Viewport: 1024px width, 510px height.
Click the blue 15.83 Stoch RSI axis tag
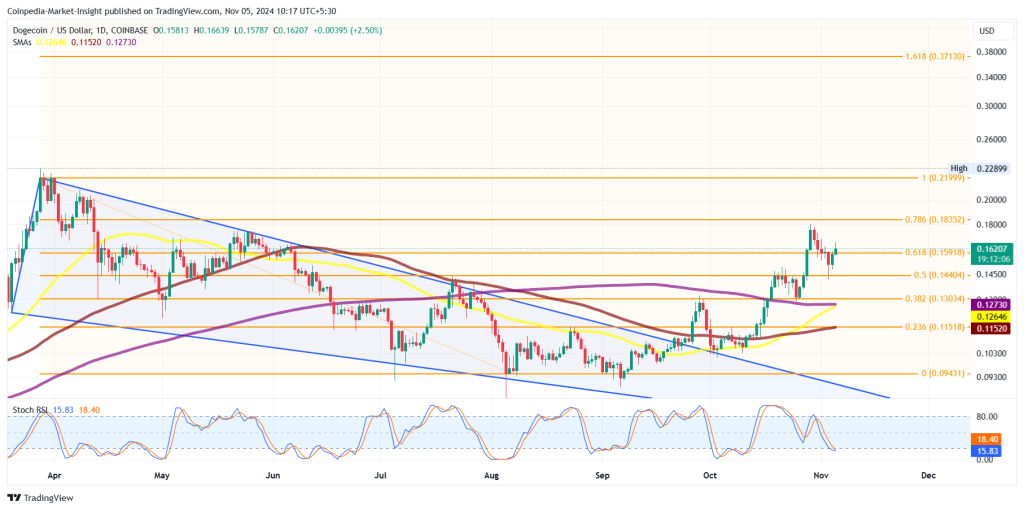[987, 452]
